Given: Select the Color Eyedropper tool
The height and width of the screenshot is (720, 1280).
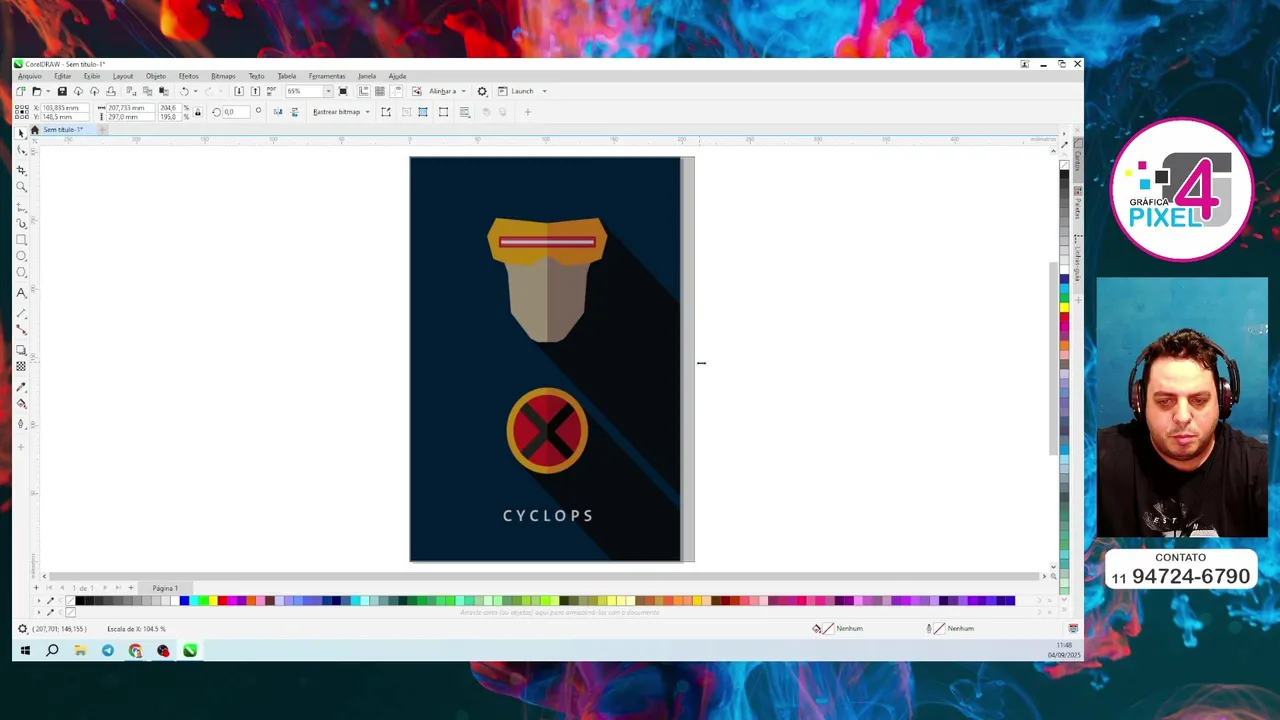Looking at the screenshot, I should [21, 387].
